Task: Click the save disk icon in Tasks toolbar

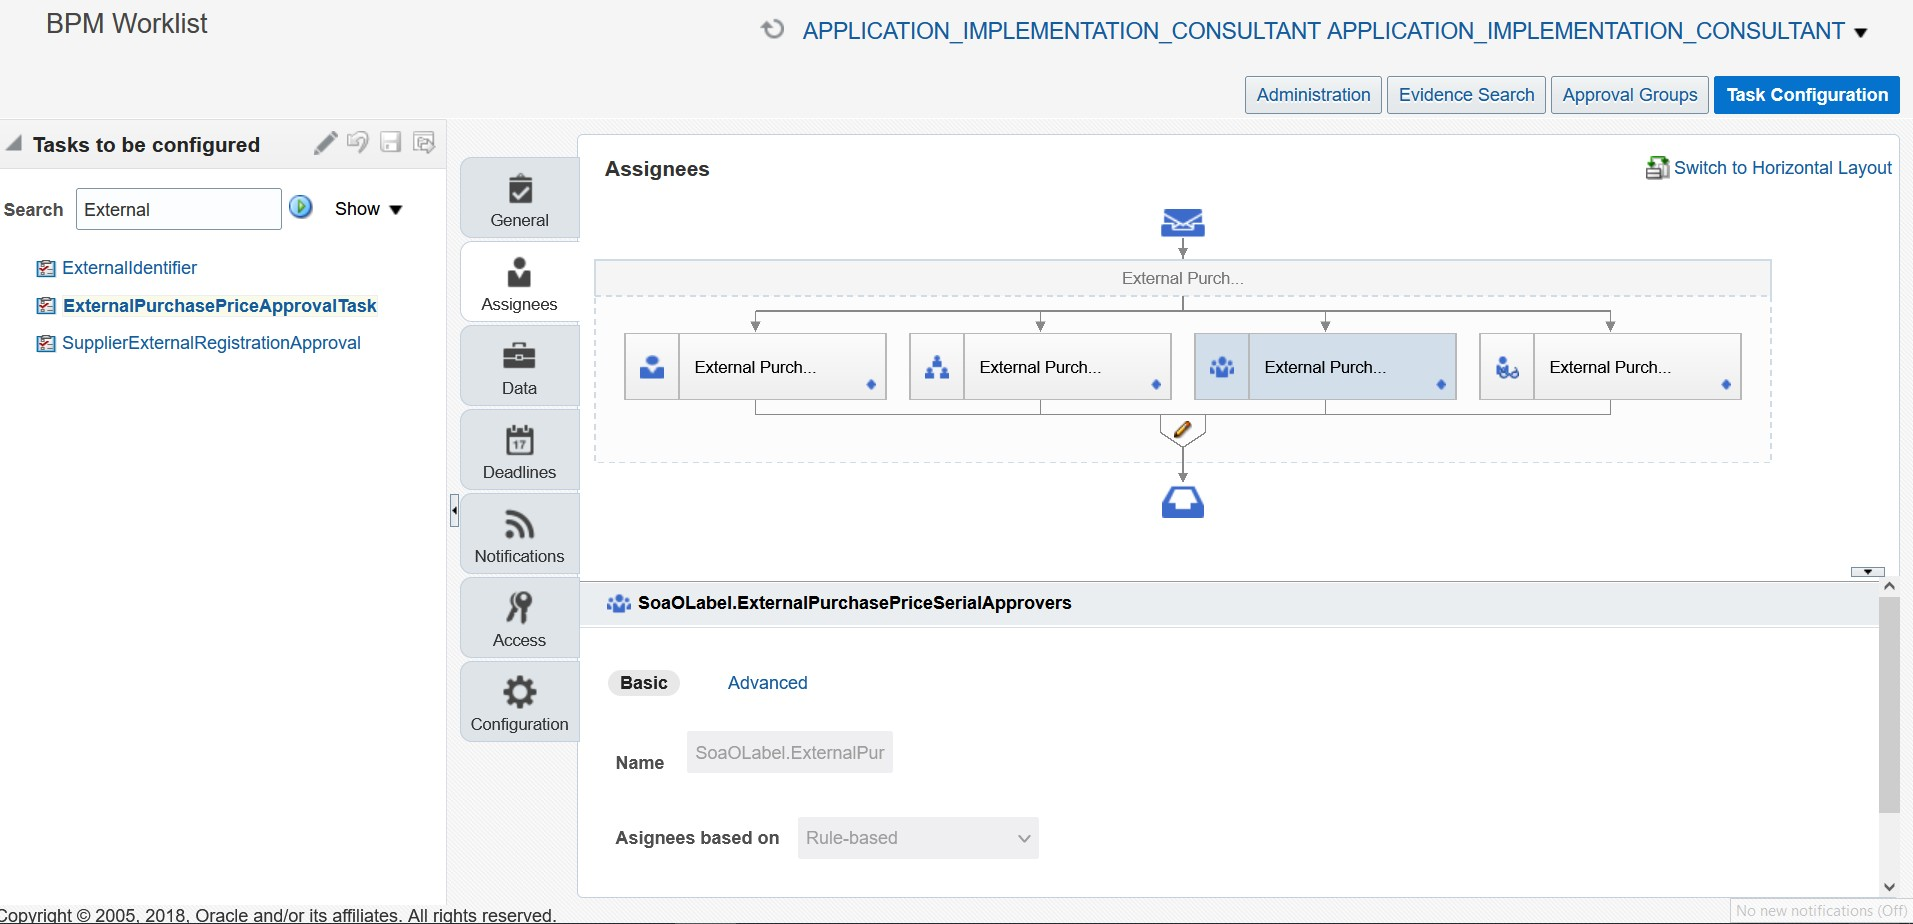Action: (x=391, y=143)
